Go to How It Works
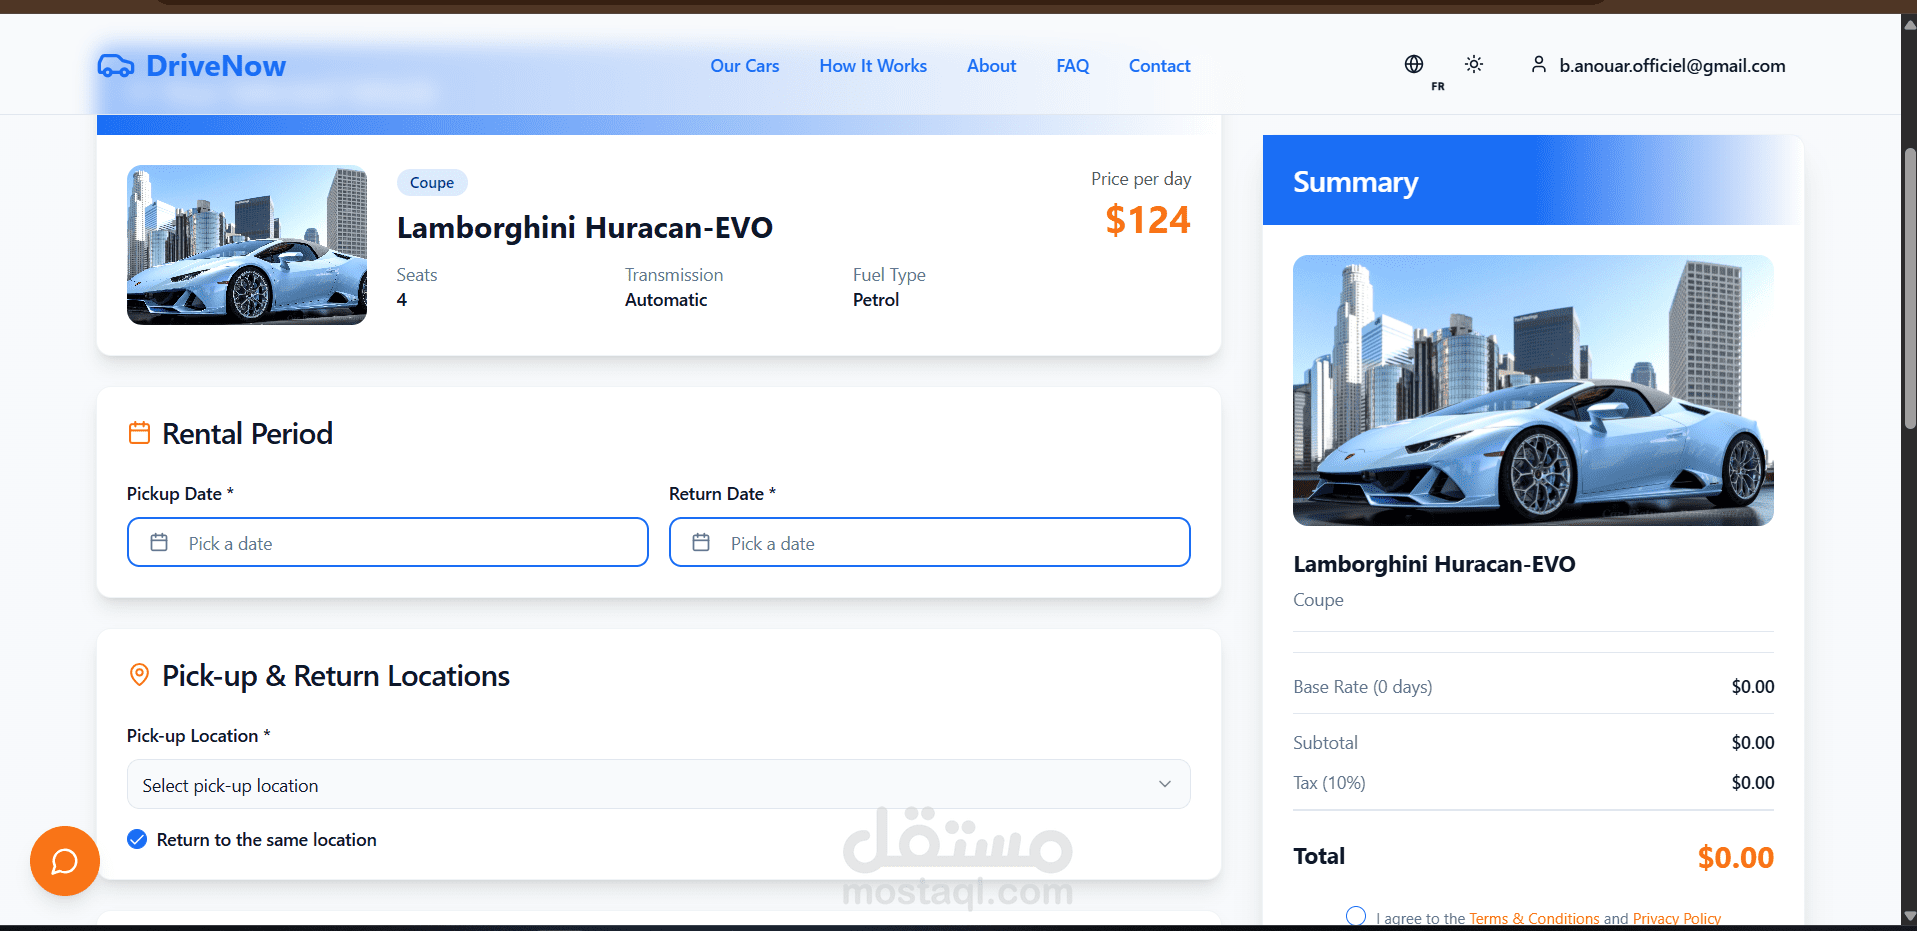Viewport: 1917px width, 931px height. click(x=873, y=66)
